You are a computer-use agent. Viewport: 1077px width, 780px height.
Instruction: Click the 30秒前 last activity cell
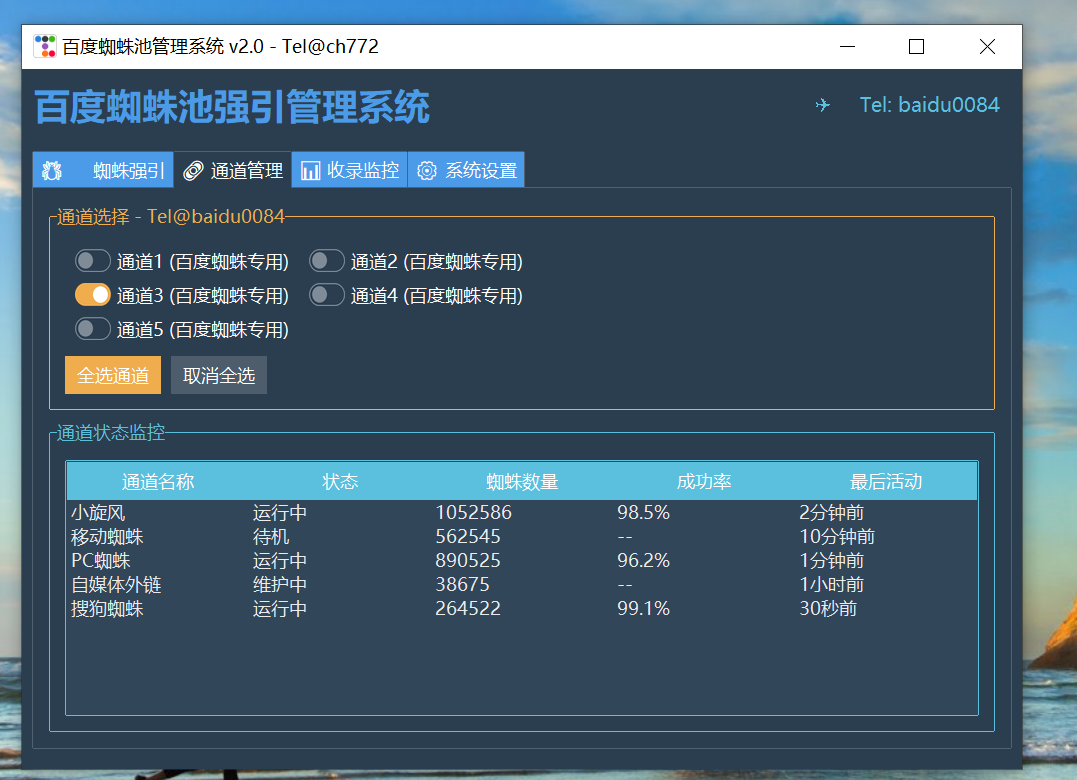pos(828,609)
